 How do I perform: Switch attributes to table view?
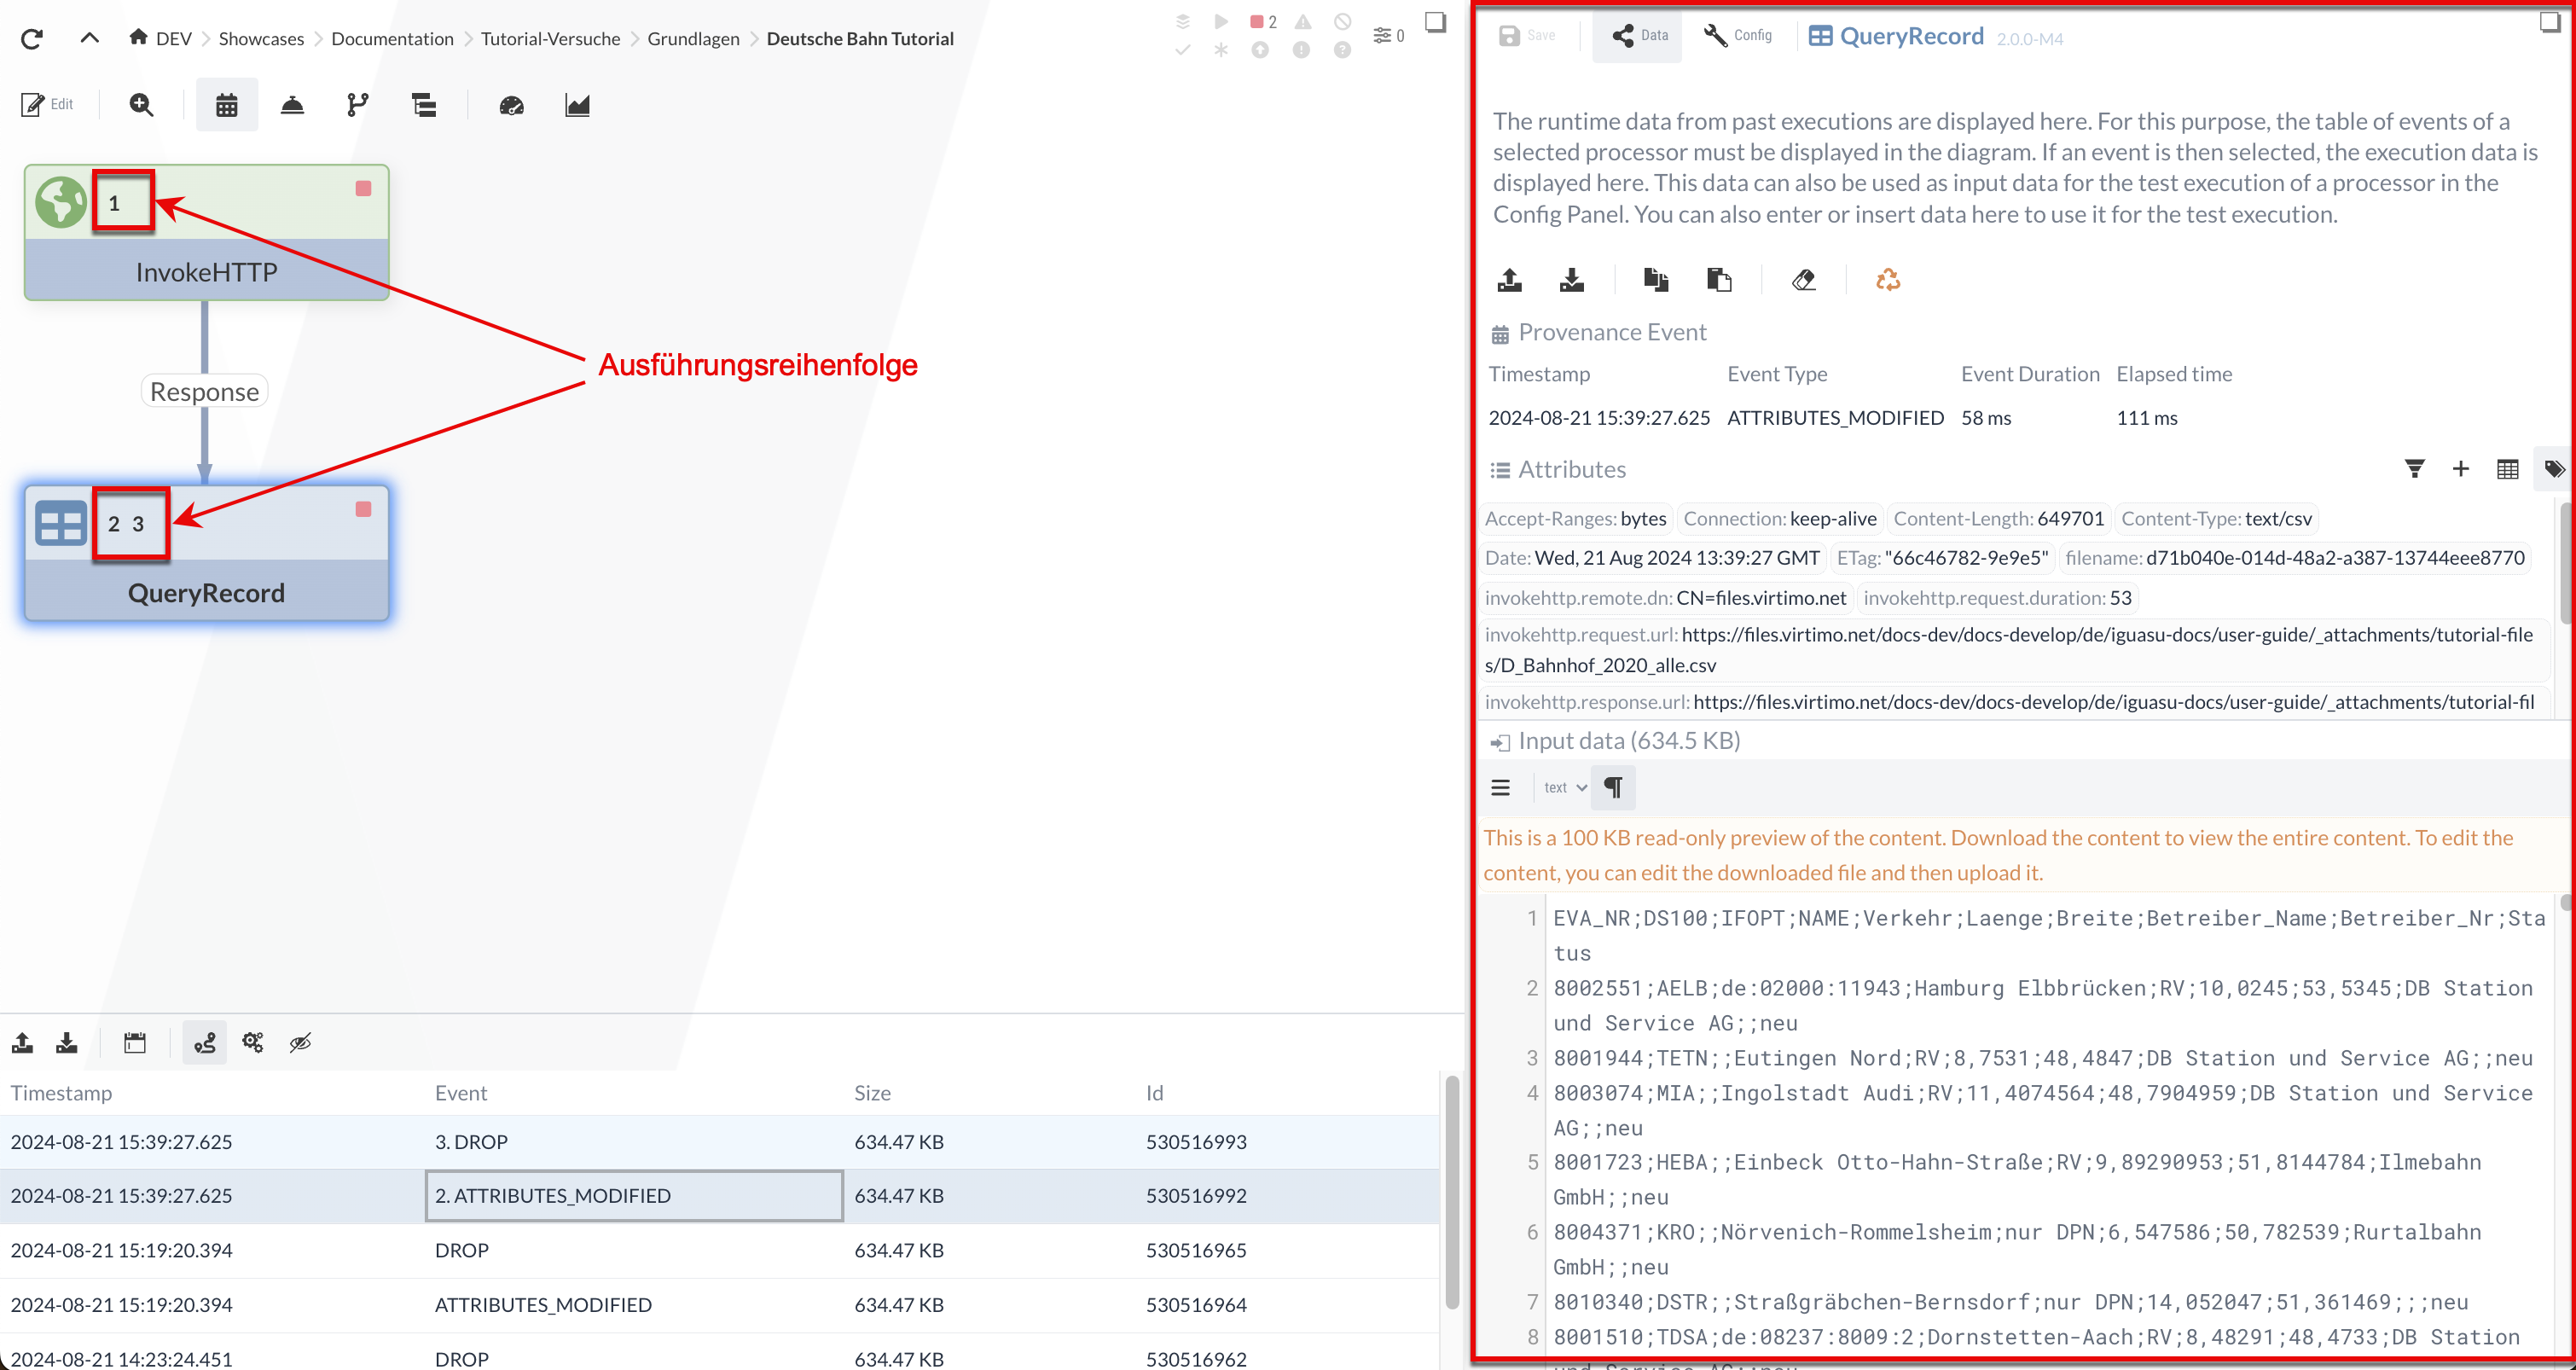pyautogui.click(x=2507, y=469)
